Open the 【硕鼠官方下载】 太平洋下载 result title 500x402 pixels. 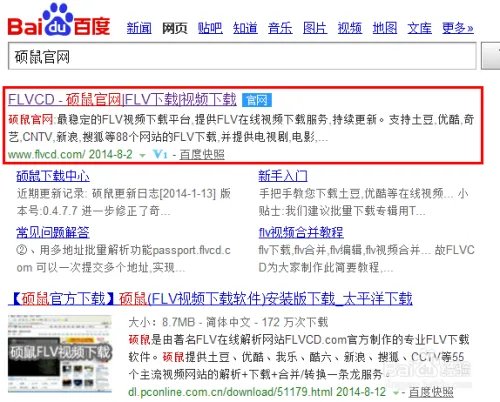click(x=210, y=299)
